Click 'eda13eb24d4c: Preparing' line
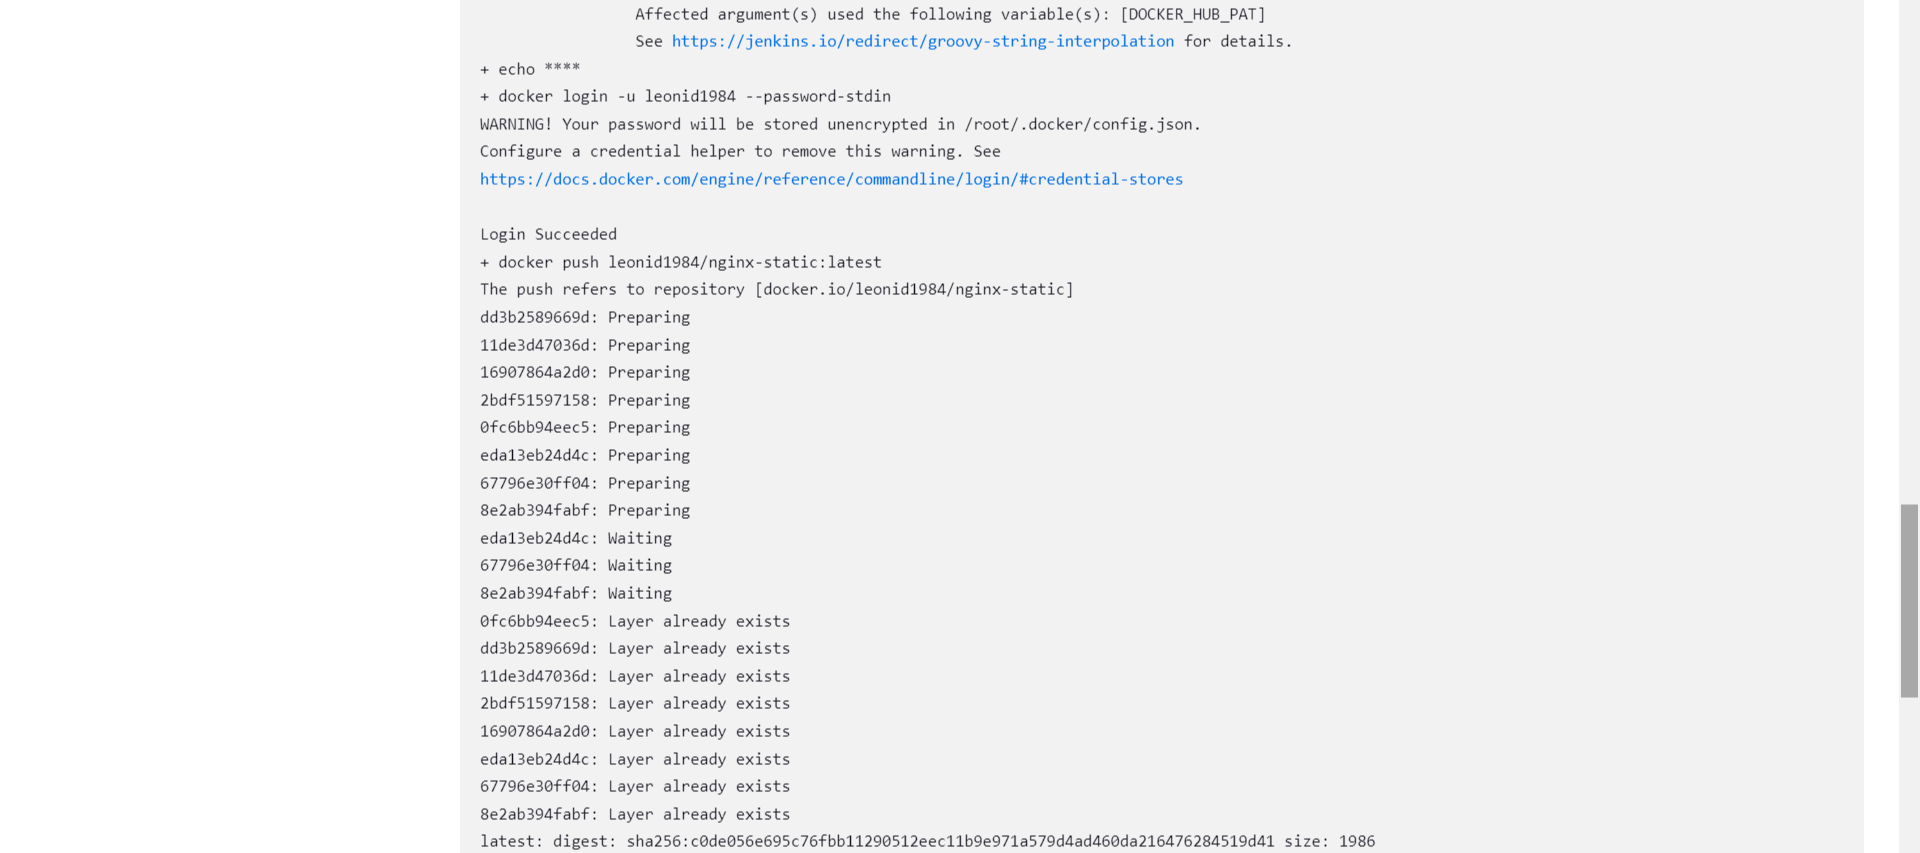 tap(585, 455)
